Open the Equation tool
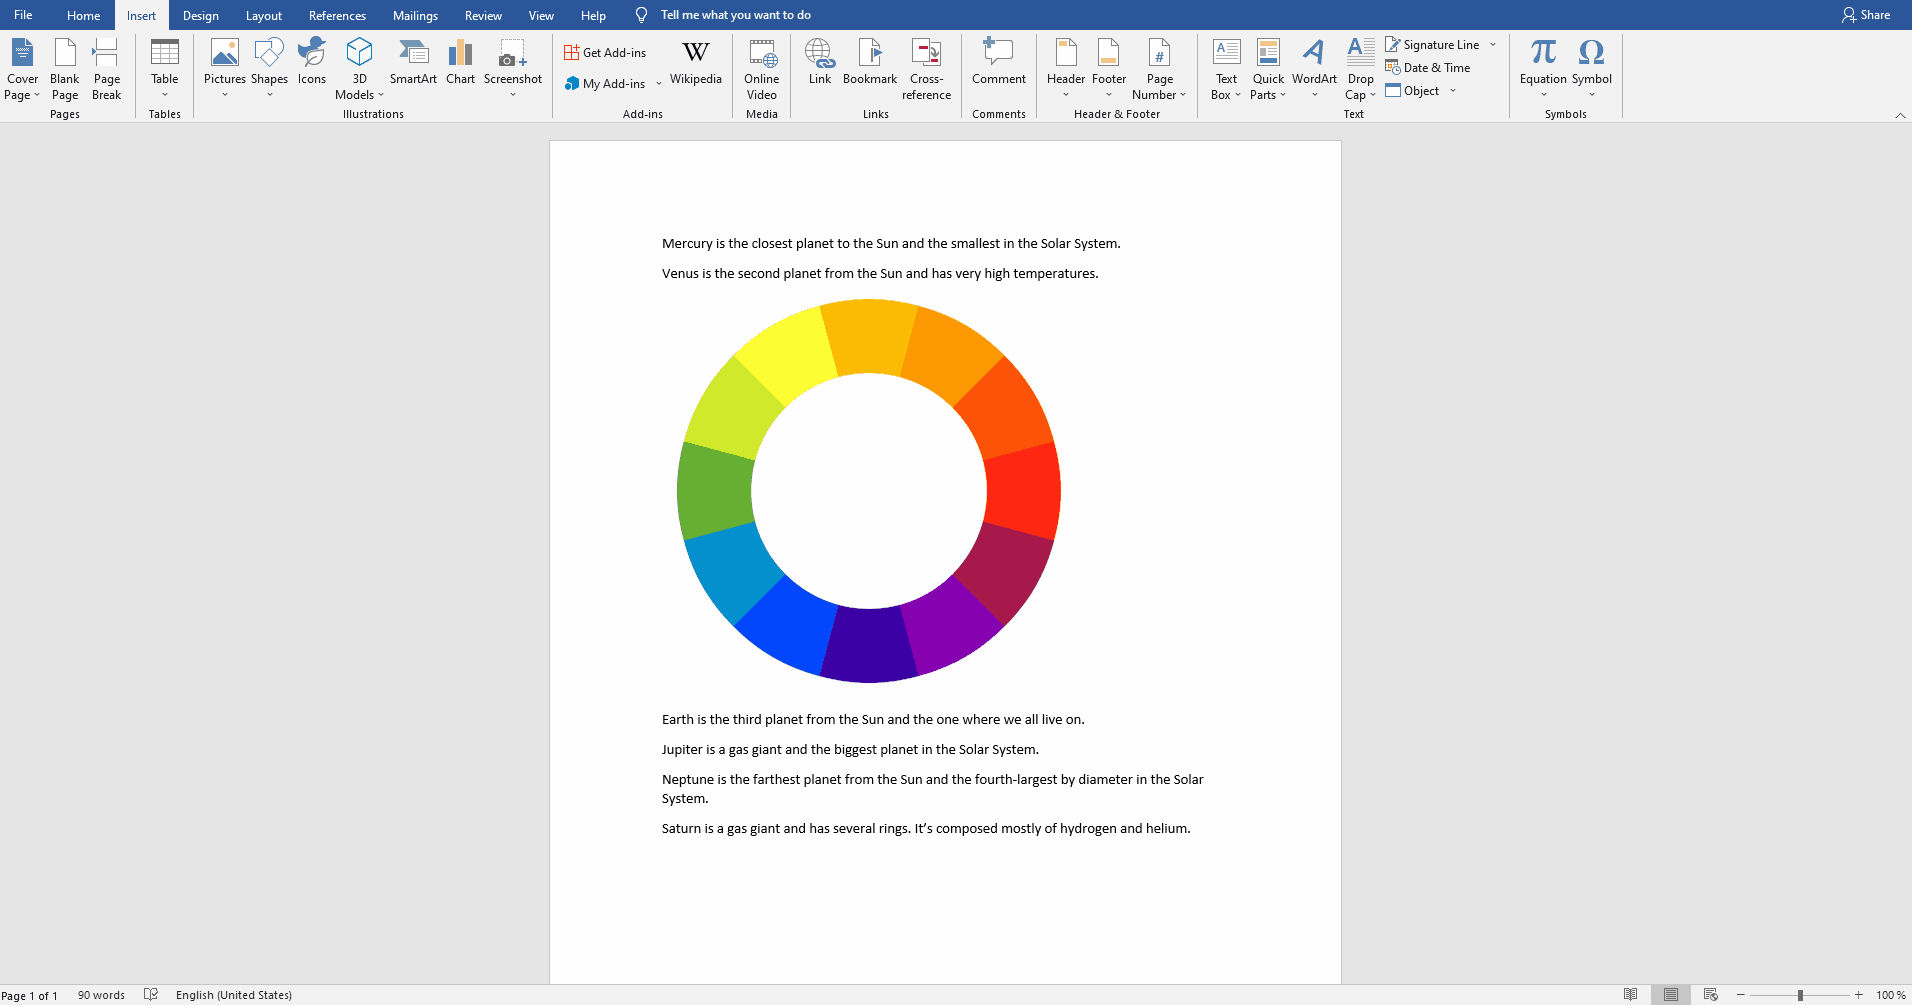This screenshot has height=1005, width=1912. point(1542,62)
